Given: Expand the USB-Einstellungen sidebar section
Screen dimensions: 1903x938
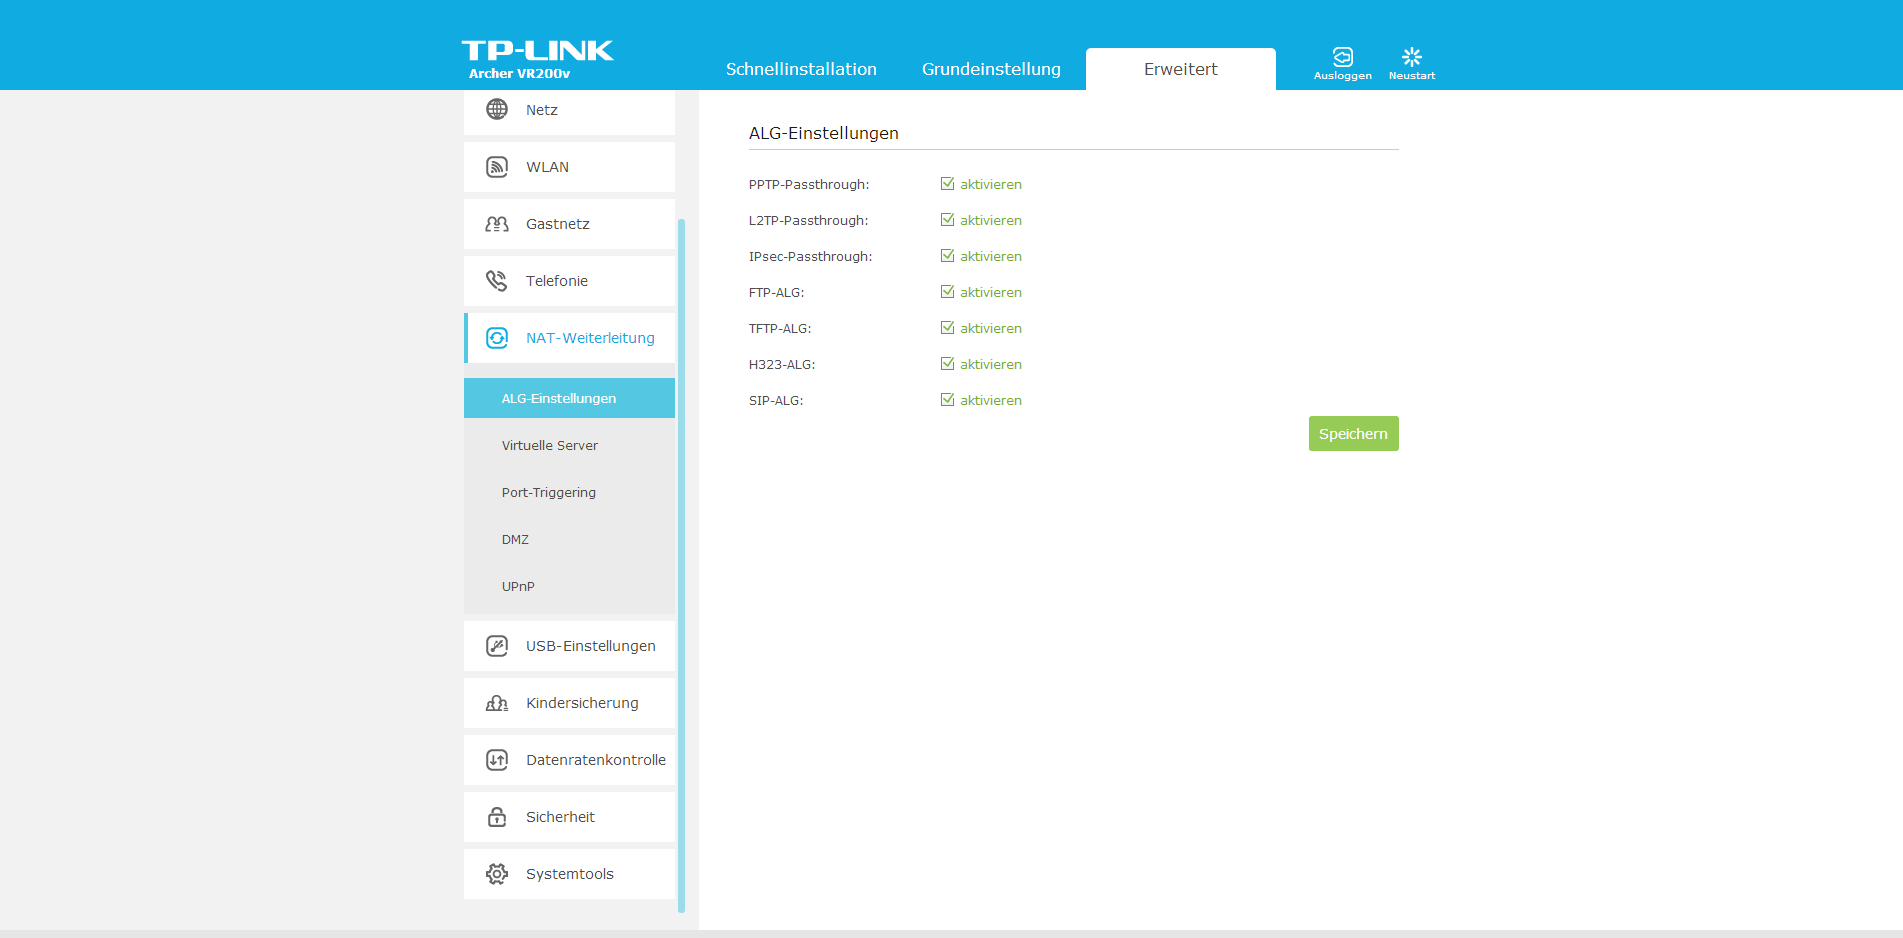Looking at the screenshot, I should tap(590, 646).
